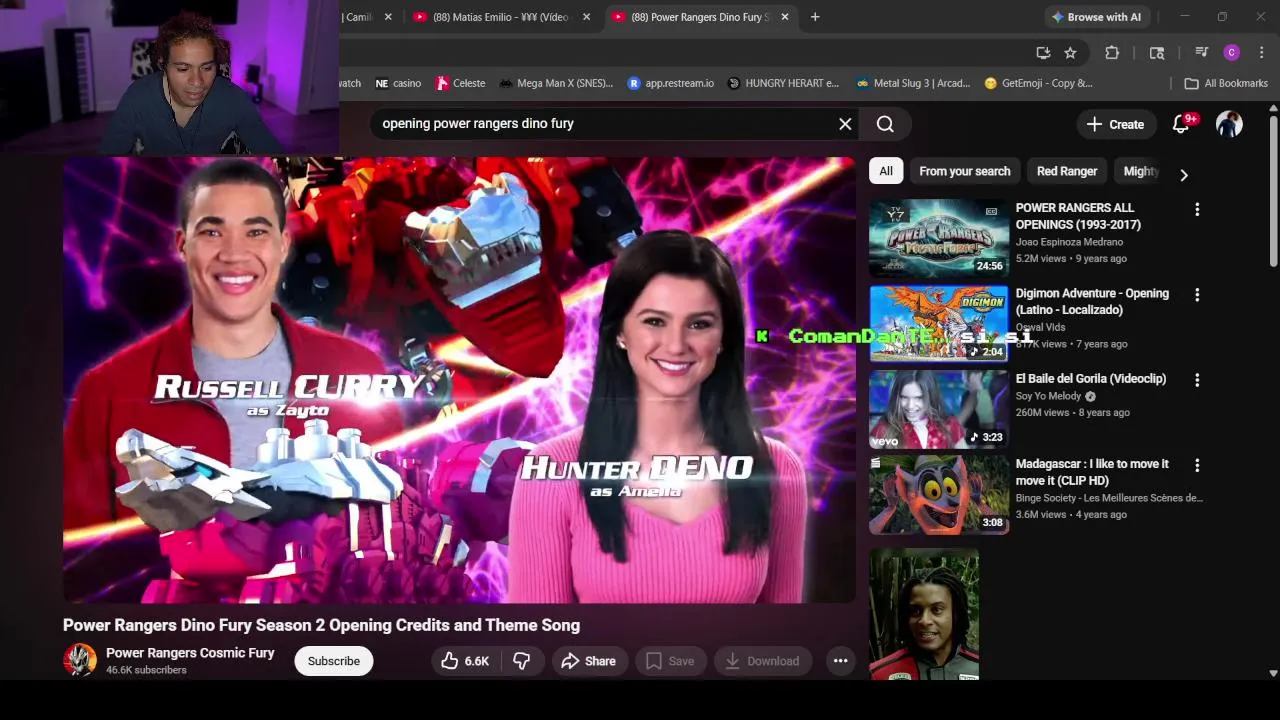
Task: Close the Matias Emilio tab
Action: [586, 17]
